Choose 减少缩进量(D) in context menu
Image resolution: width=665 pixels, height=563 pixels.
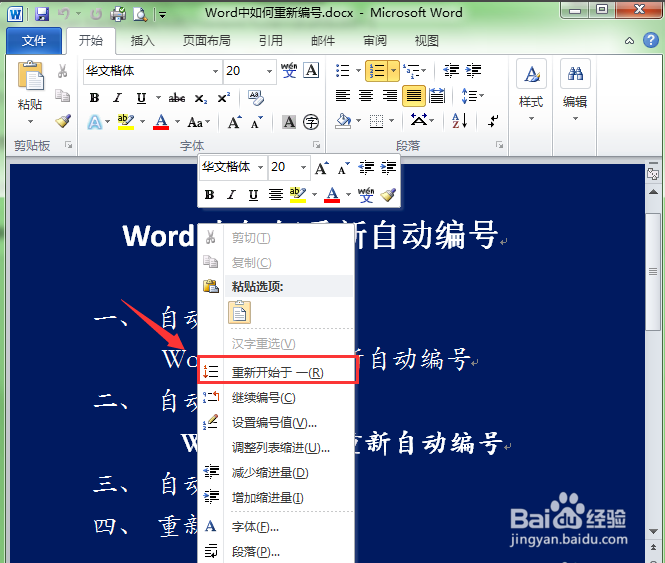[x=276, y=473]
